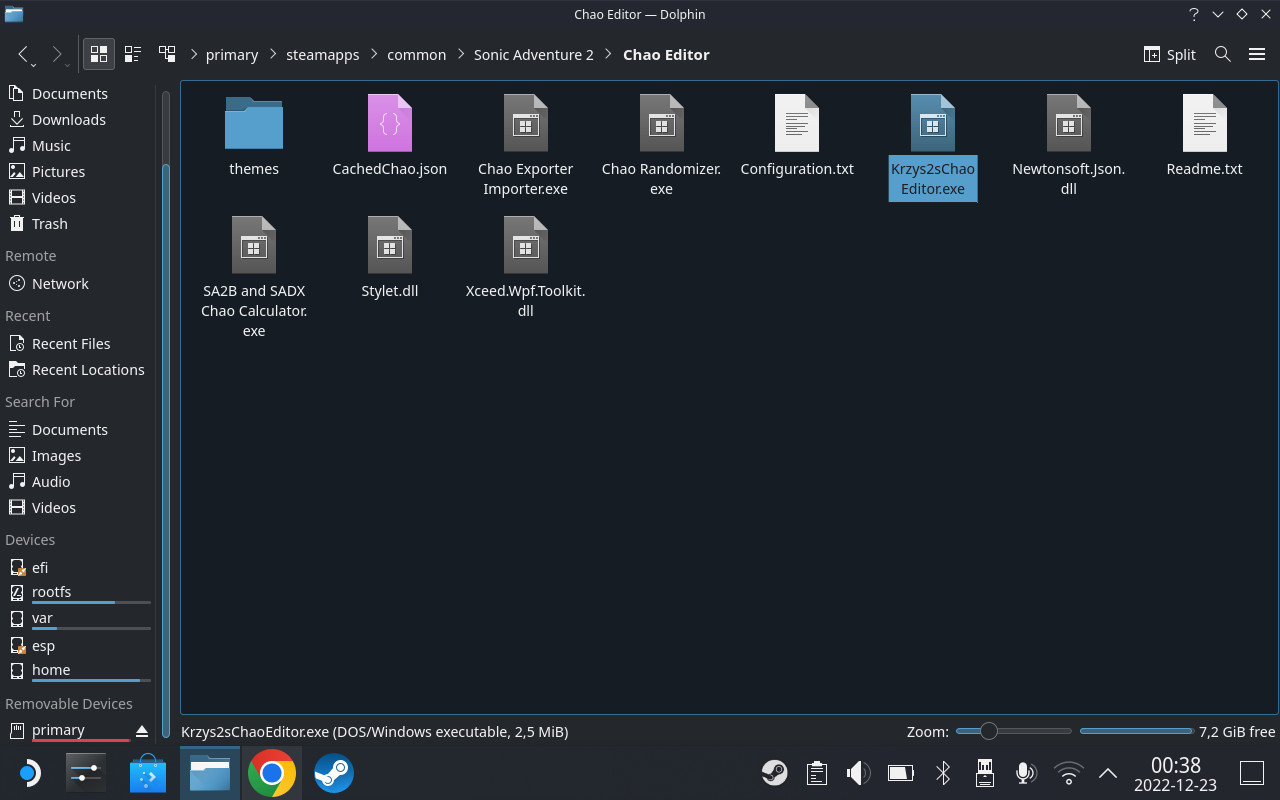Viewport: 1280px width, 800px height.
Task: Open the volume control in the system tray
Action: click(x=858, y=772)
